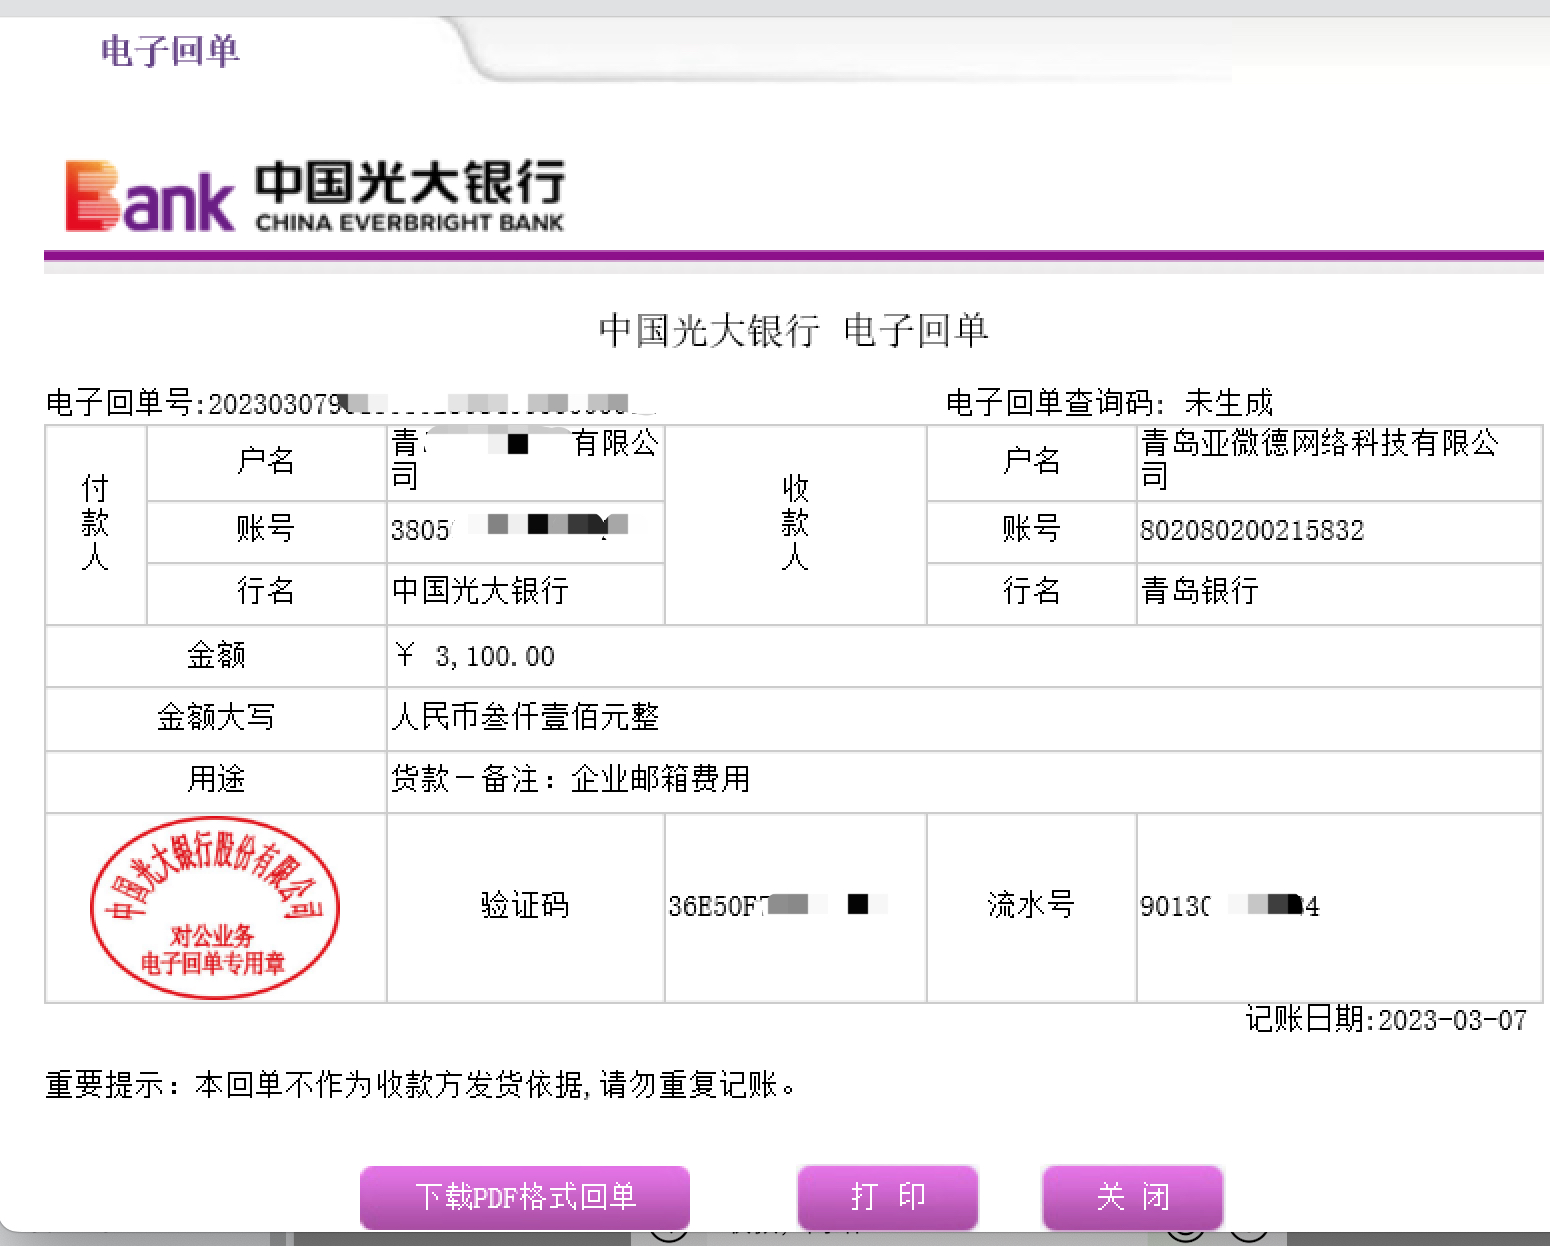Select purpose text 企业邮箱费用

pyautogui.click(x=660, y=779)
